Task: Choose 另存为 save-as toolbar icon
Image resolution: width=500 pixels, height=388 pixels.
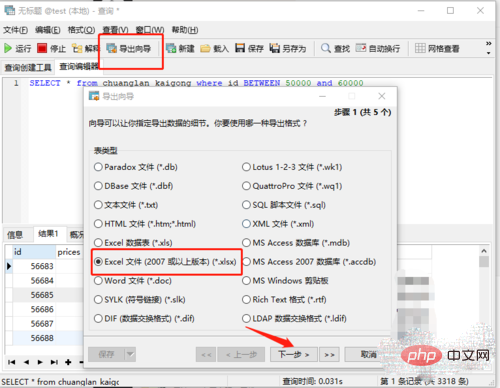Action: pos(288,49)
